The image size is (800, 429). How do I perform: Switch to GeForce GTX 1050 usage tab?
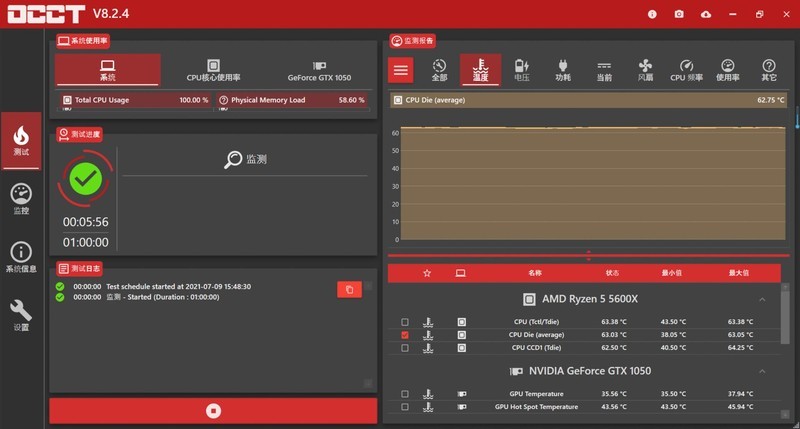(319, 70)
